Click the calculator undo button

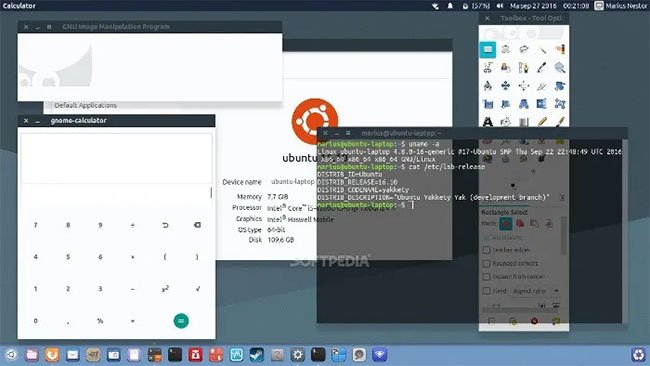(165, 225)
